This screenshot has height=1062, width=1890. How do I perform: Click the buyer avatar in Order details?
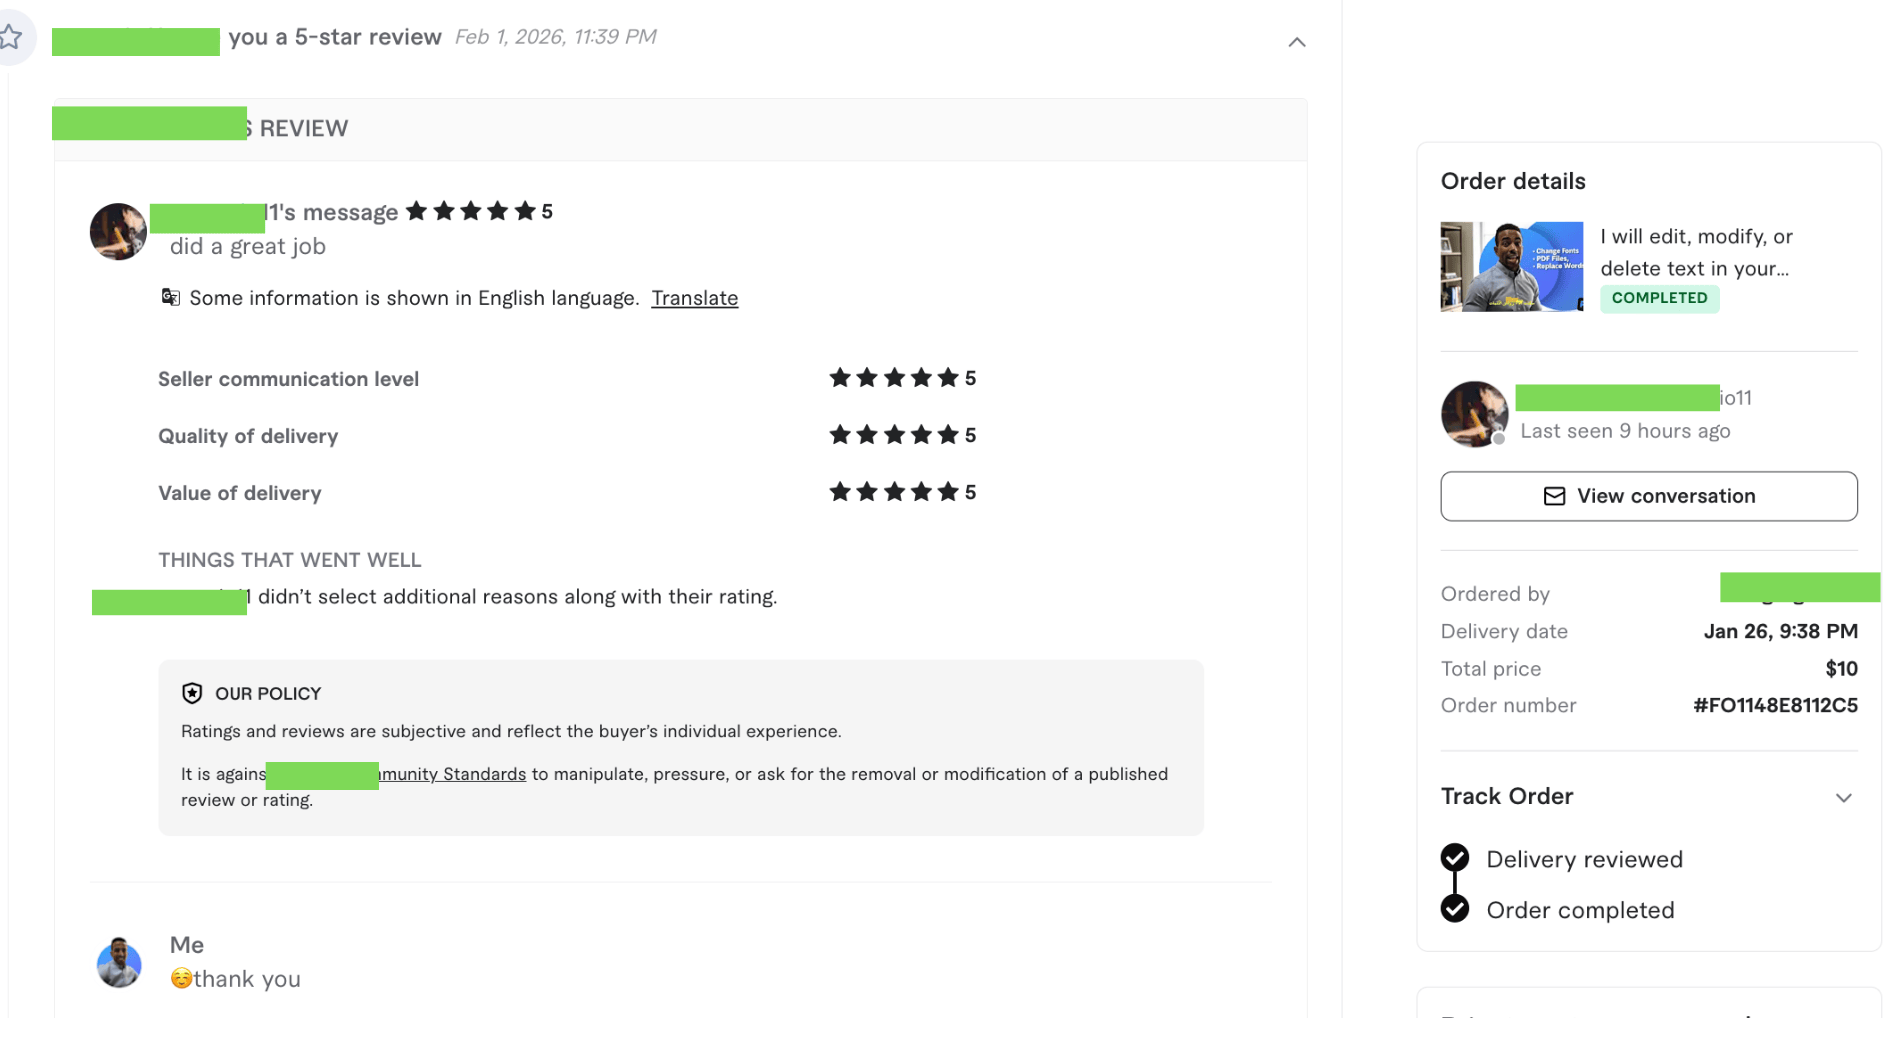(1474, 414)
